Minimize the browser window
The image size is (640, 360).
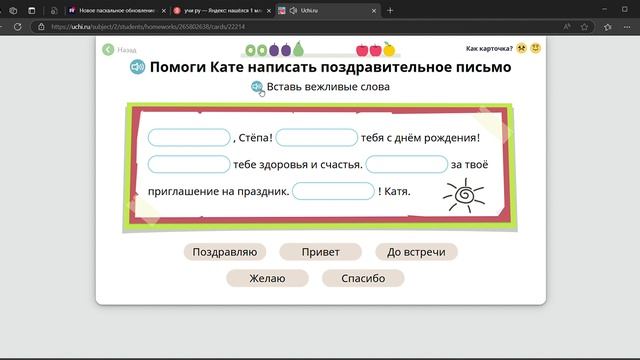coord(604,9)
